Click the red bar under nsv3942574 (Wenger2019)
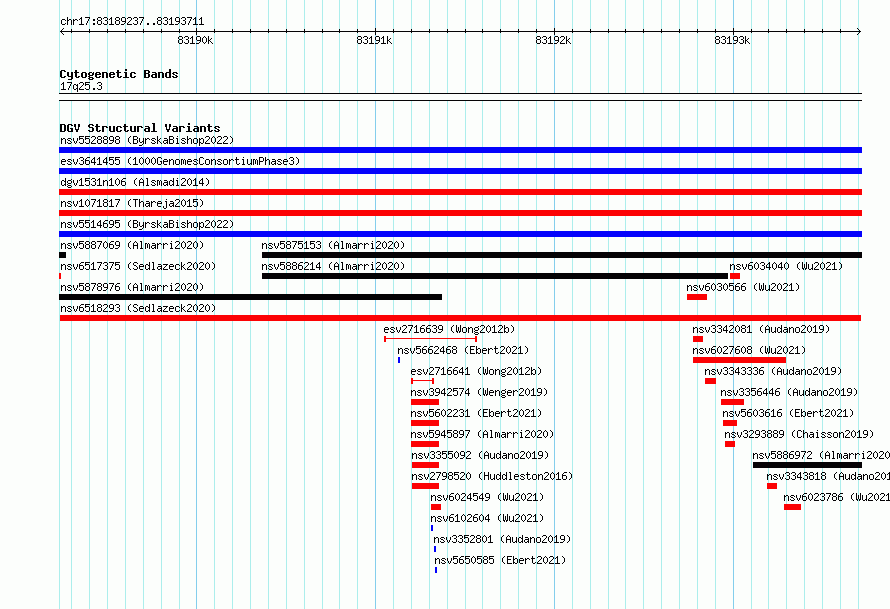Screen dimensions: 890x609 tap(425, 402)
